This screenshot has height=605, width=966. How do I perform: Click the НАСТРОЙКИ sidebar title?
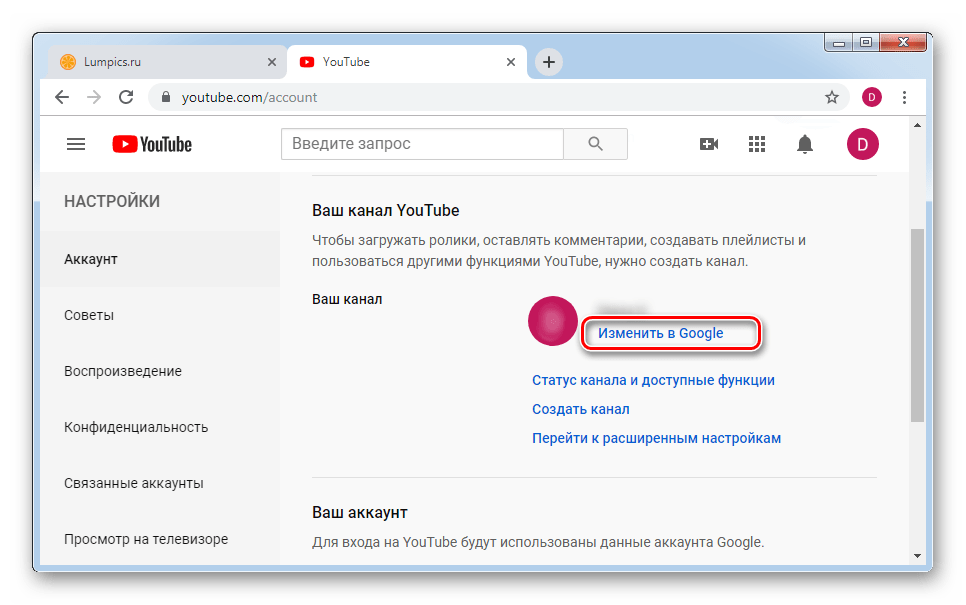[x=112, y=201]
